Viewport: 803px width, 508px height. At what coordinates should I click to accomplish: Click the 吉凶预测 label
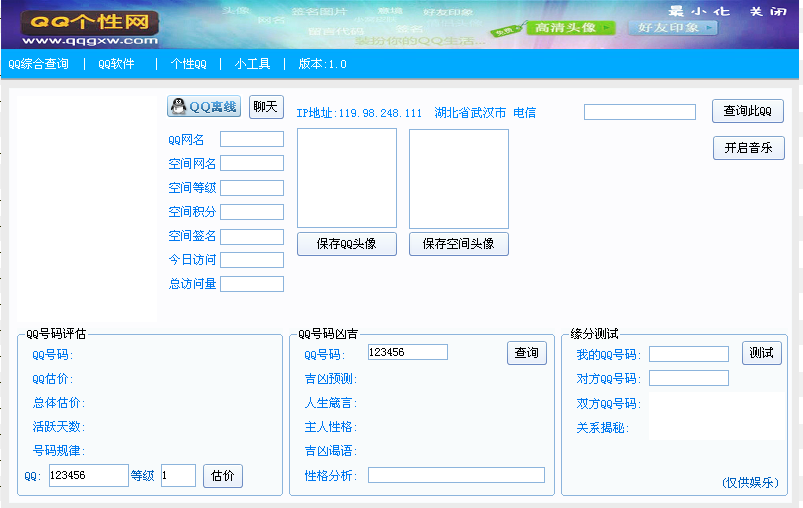330,379
